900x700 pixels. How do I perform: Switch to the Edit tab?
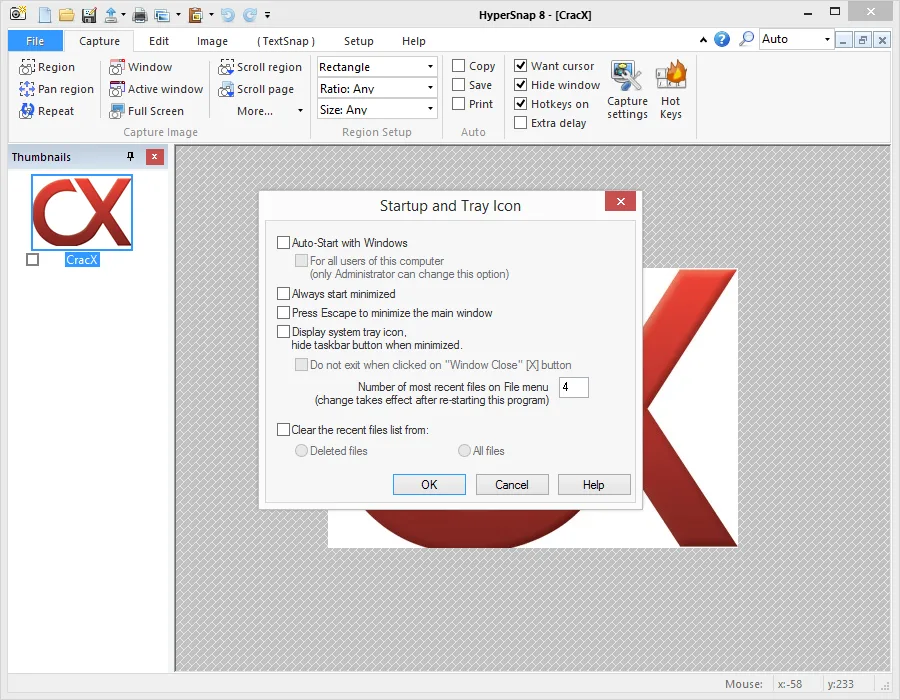(x=159, y=41)
